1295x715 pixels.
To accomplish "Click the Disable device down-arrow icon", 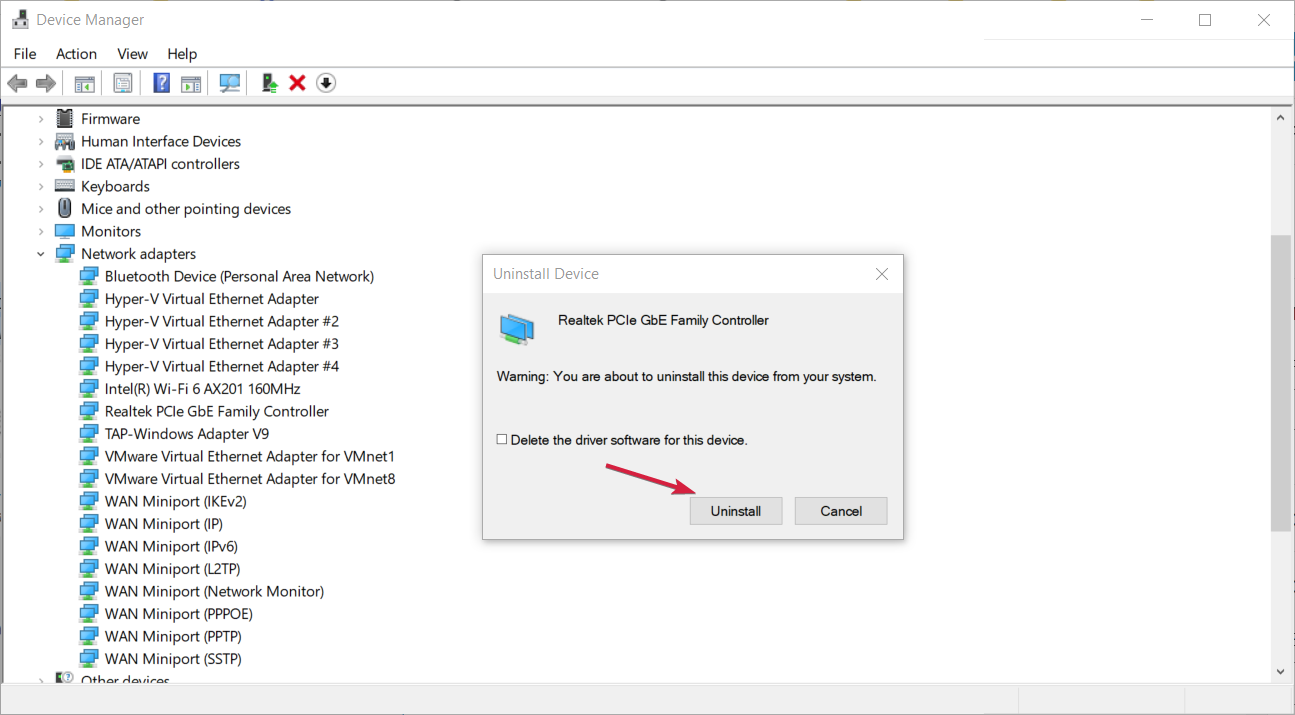I will tap(326, 83).
